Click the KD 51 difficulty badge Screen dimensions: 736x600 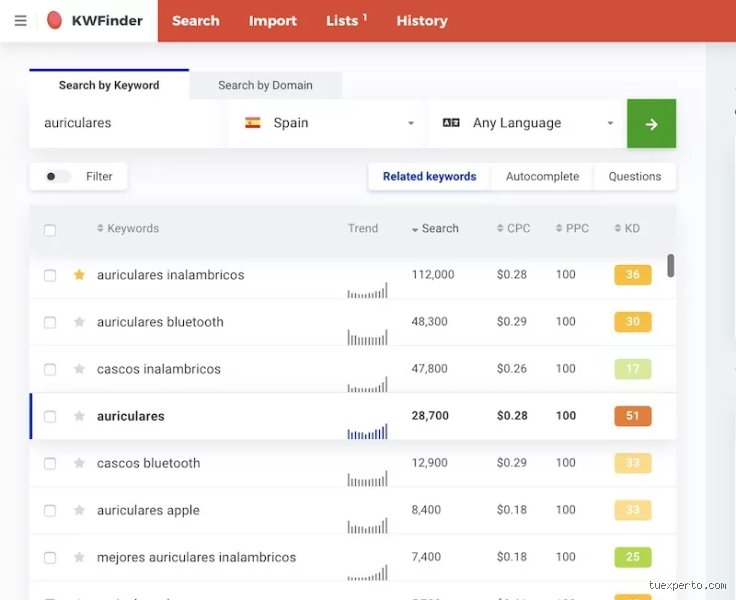pyautogui.click(x=633, y=415)
